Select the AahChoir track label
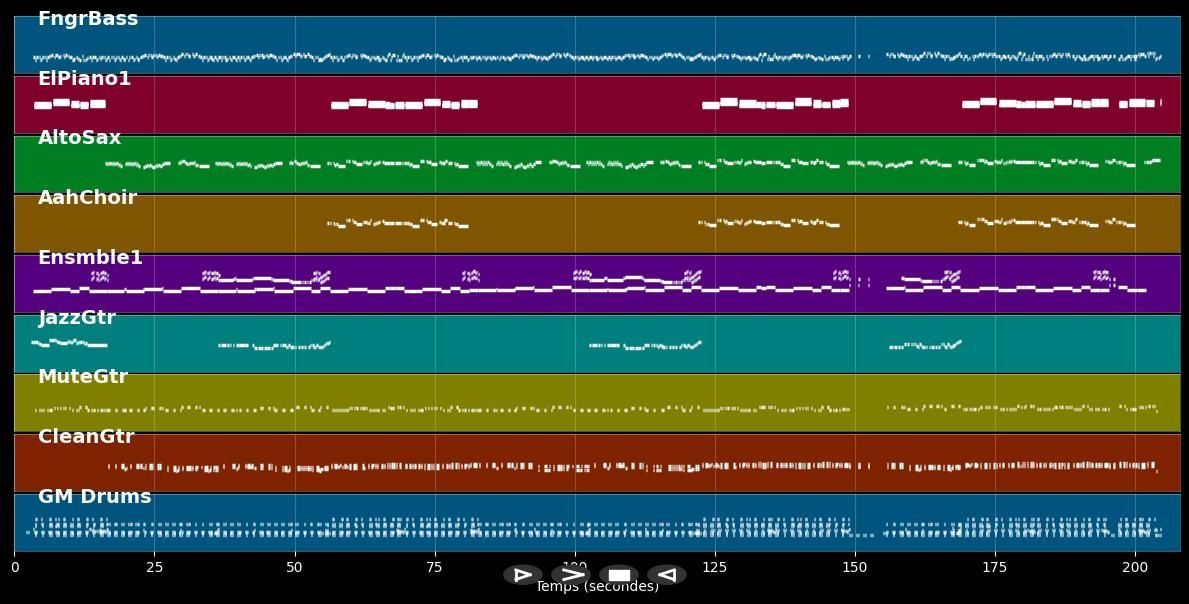The width and height of the screenshot is (1189, 604). (87, 198)
